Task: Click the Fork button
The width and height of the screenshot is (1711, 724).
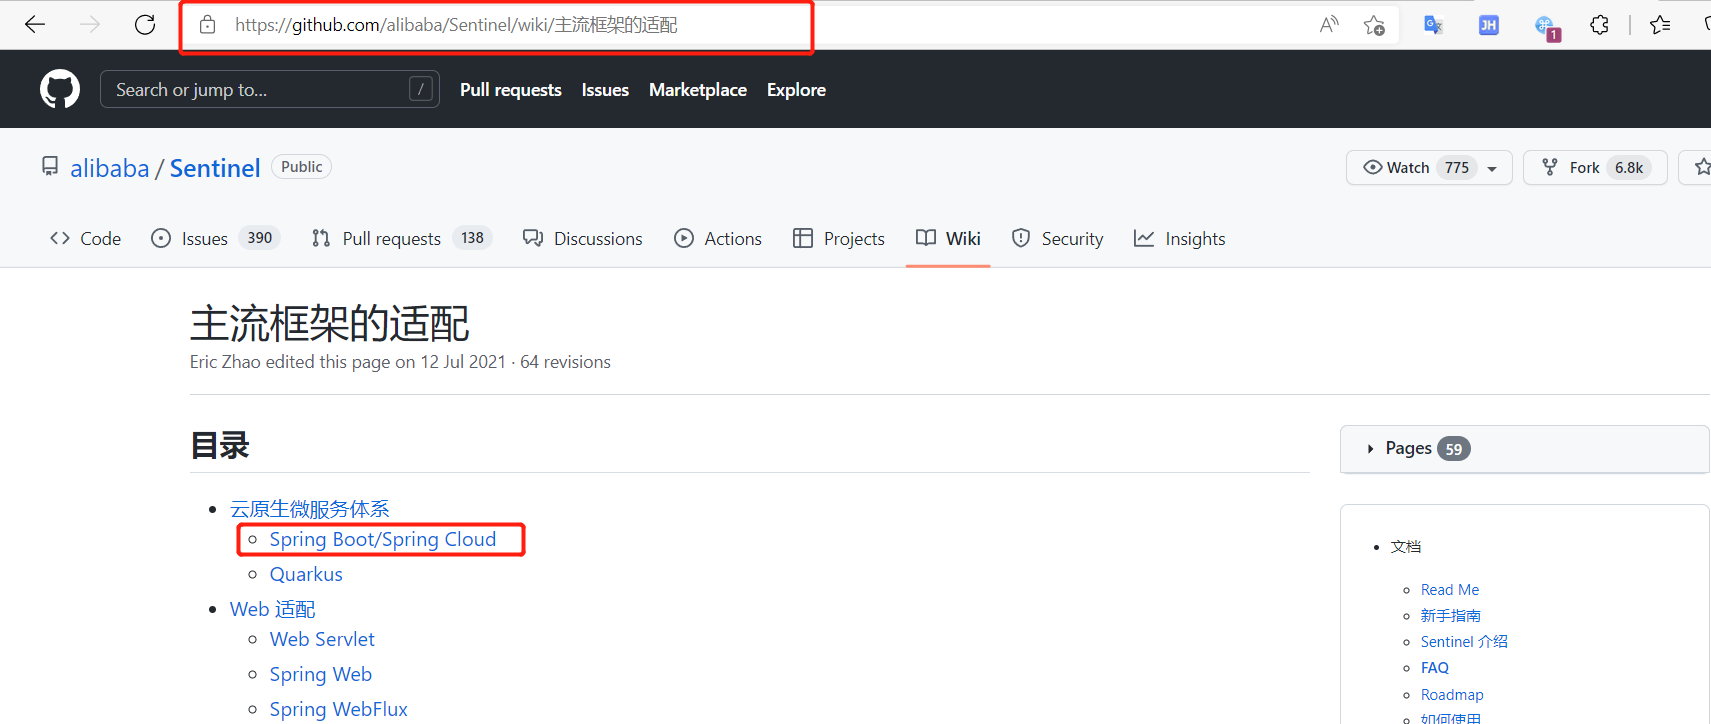Action: (x=1595, y=167)
